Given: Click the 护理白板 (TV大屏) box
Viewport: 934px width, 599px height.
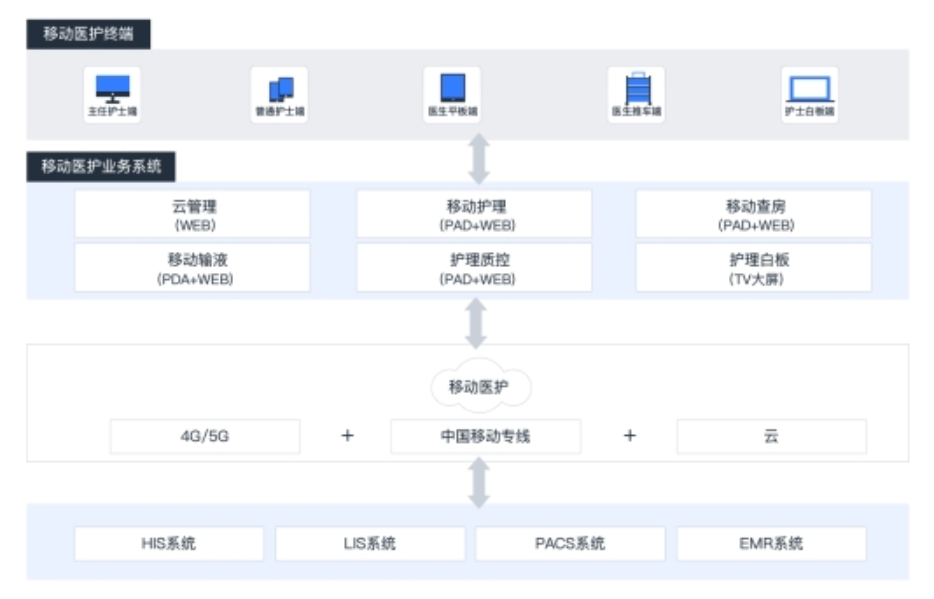Looking at the screenshot, I should point(754,267).
